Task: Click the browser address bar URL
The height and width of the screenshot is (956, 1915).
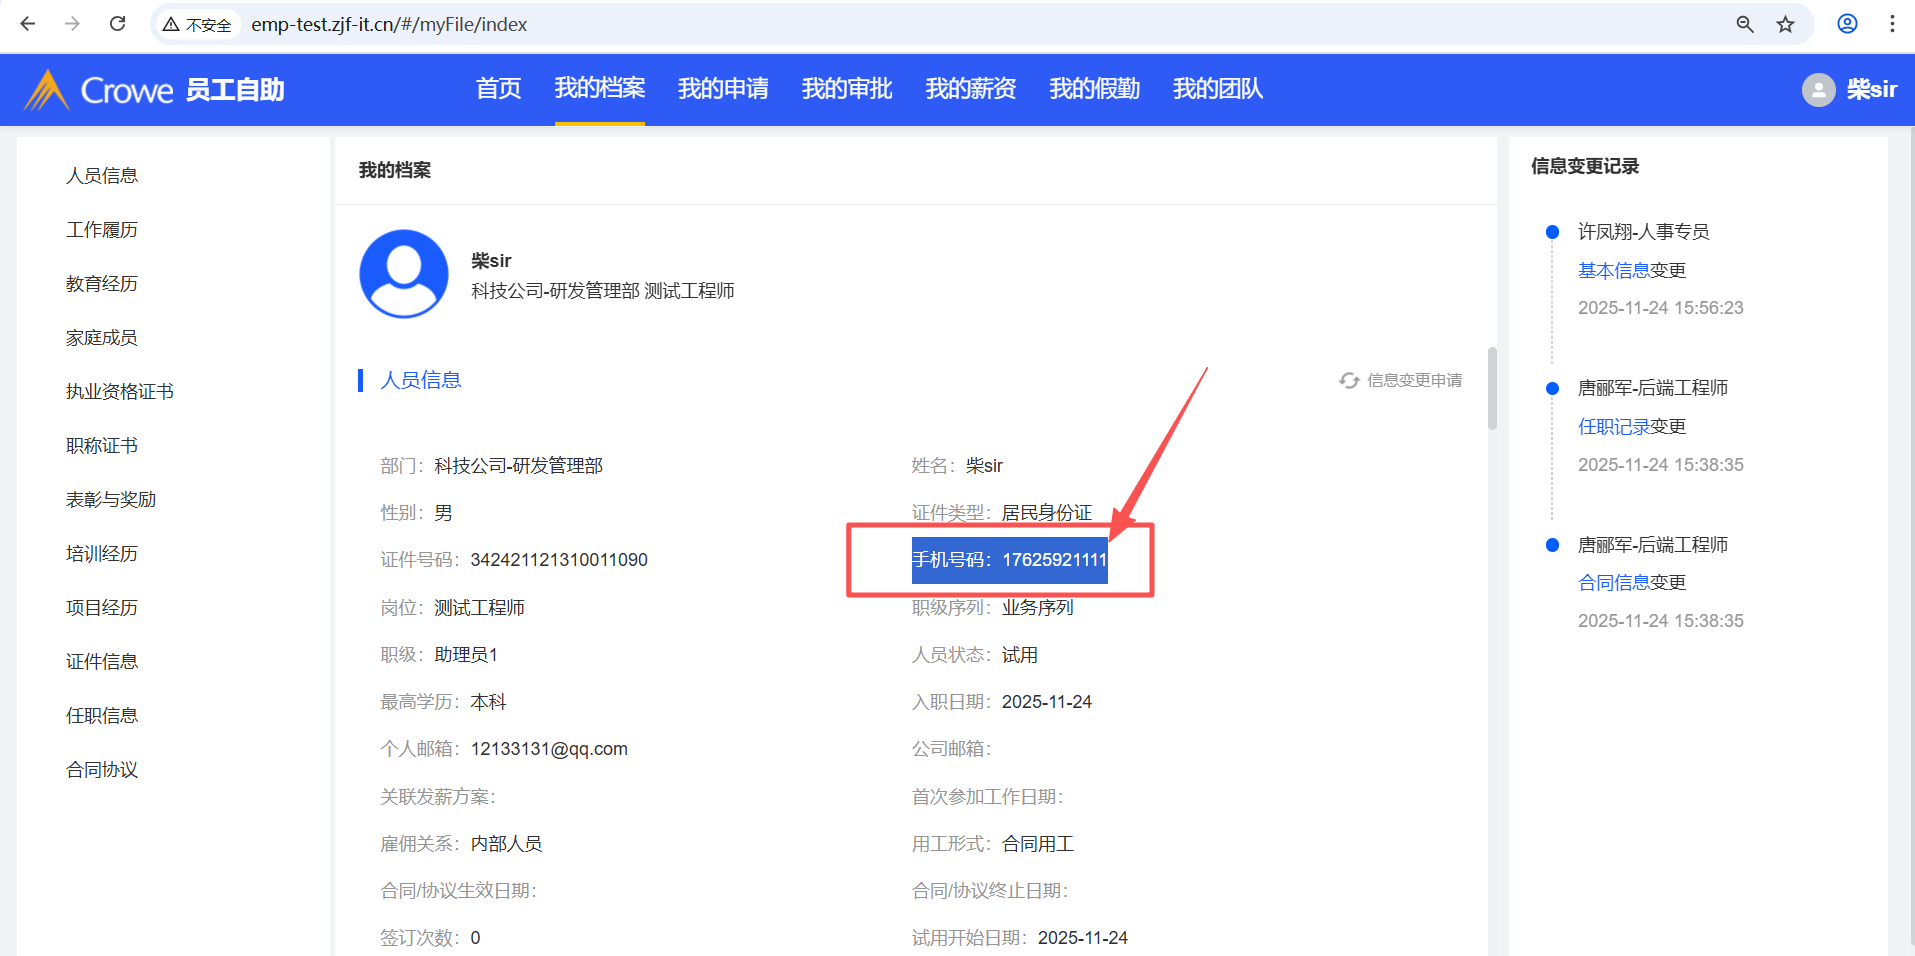Action: (390, 24)
